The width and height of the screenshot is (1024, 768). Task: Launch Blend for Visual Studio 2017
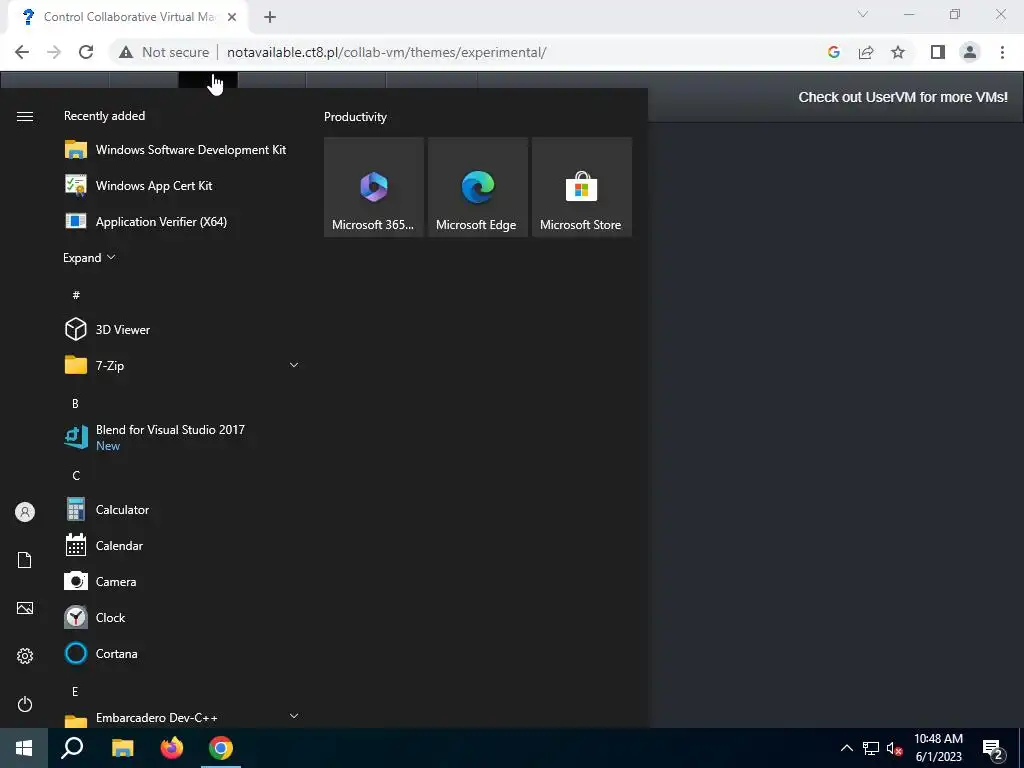coord(182,437)
